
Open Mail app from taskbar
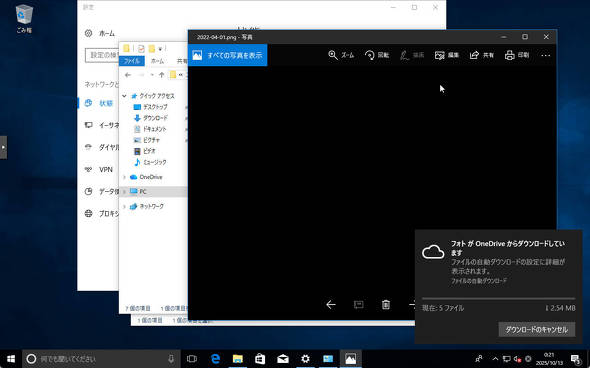pyautogui.click(x=283, y=359)
